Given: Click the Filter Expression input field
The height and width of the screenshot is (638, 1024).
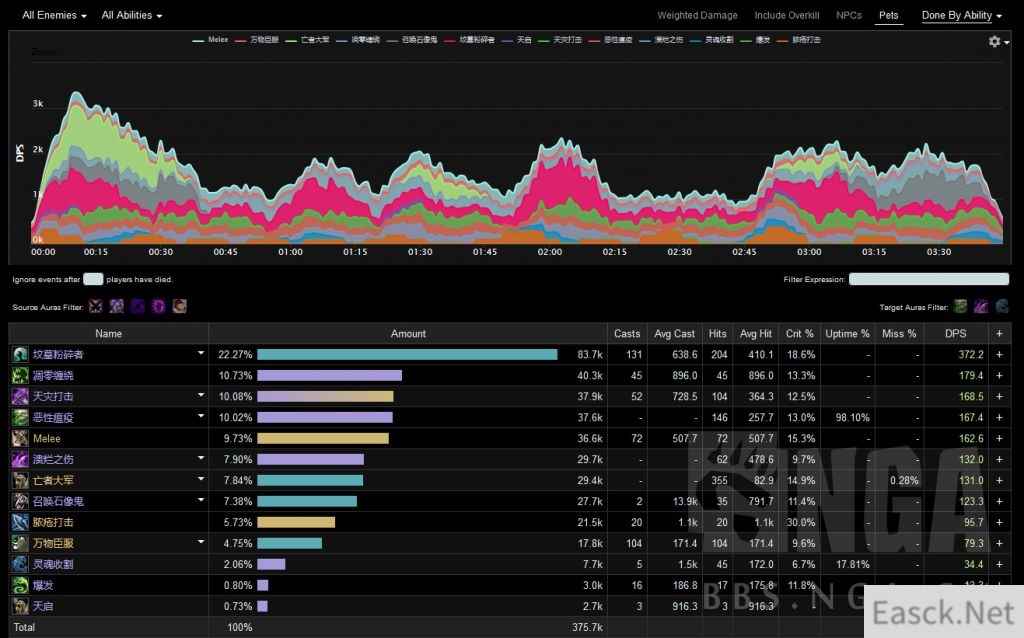Looking at the screenshot, I should (928, 280).
